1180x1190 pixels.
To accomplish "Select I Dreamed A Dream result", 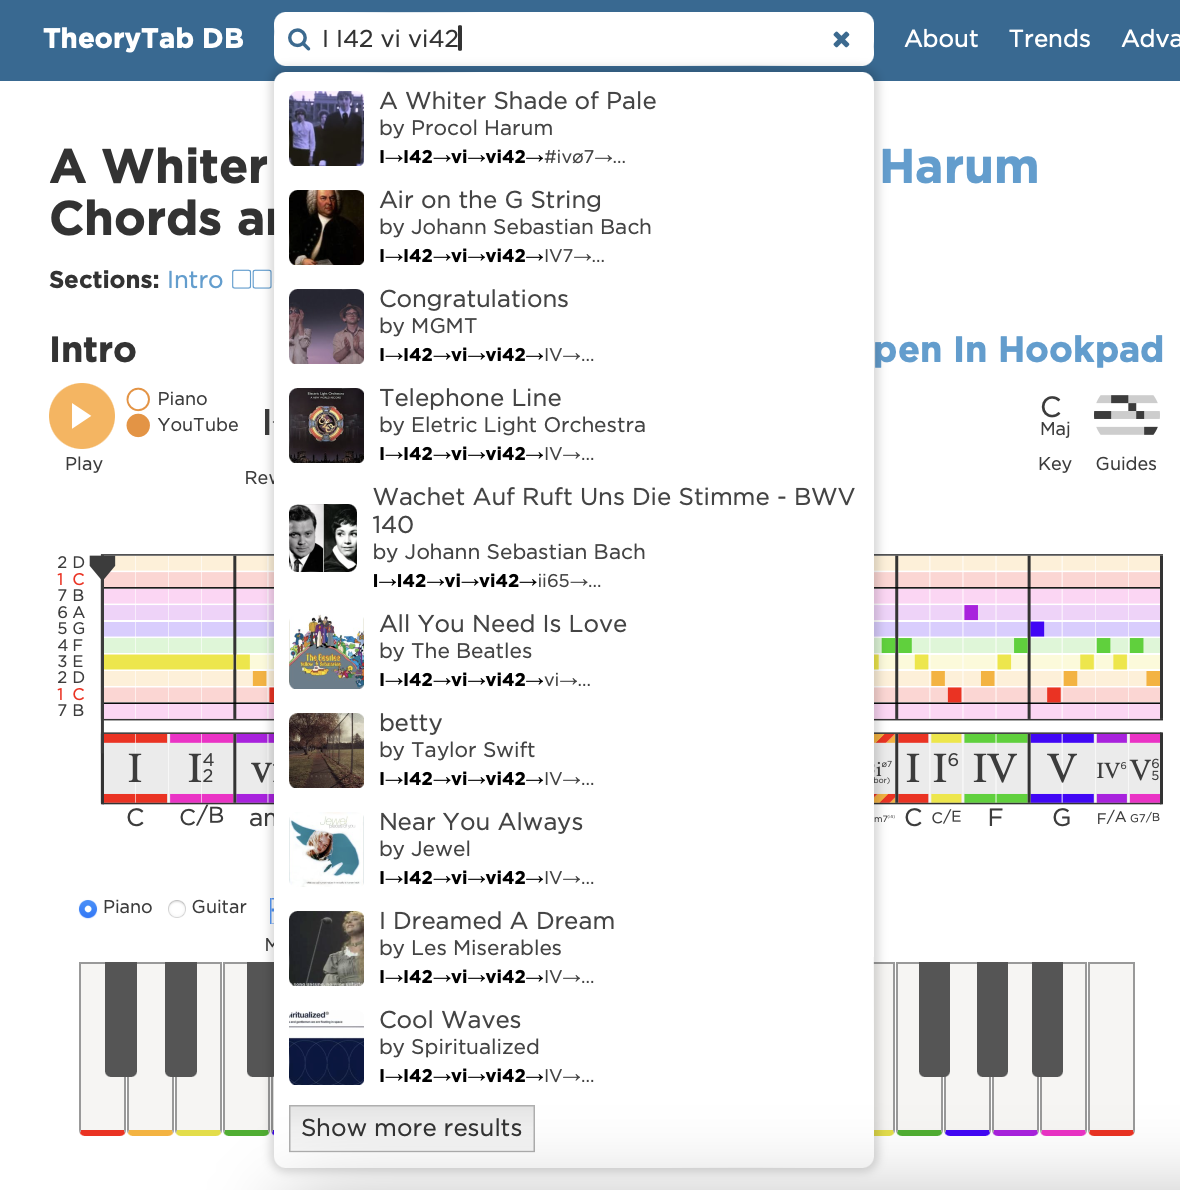I will (x=573, y=948).
